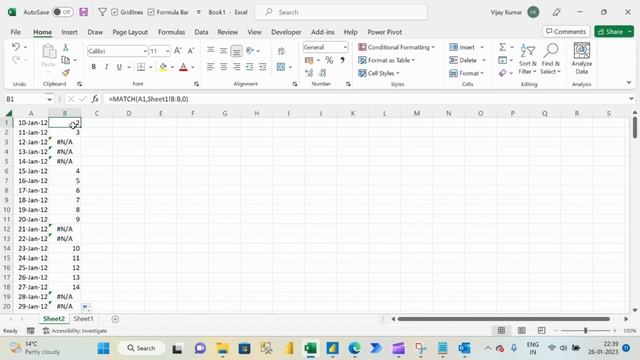
Task: Toggle Bold formatting
Action: click(93, 67)
